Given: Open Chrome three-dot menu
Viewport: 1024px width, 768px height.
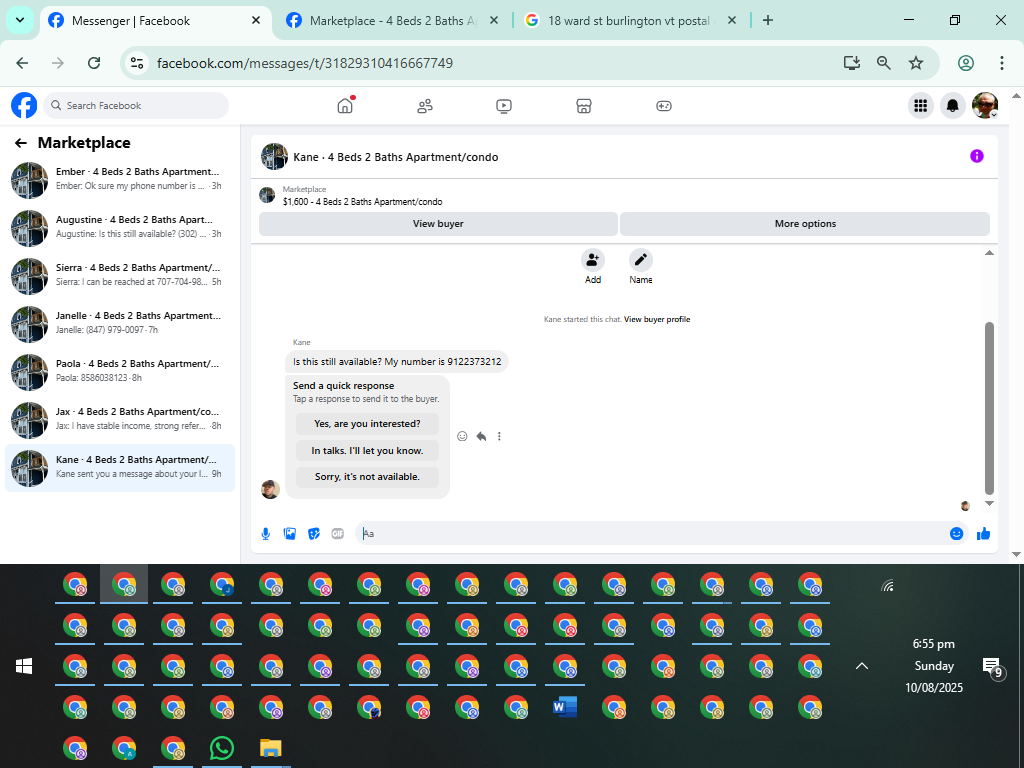Looking at the screenshot, I should coord(1001,63).
